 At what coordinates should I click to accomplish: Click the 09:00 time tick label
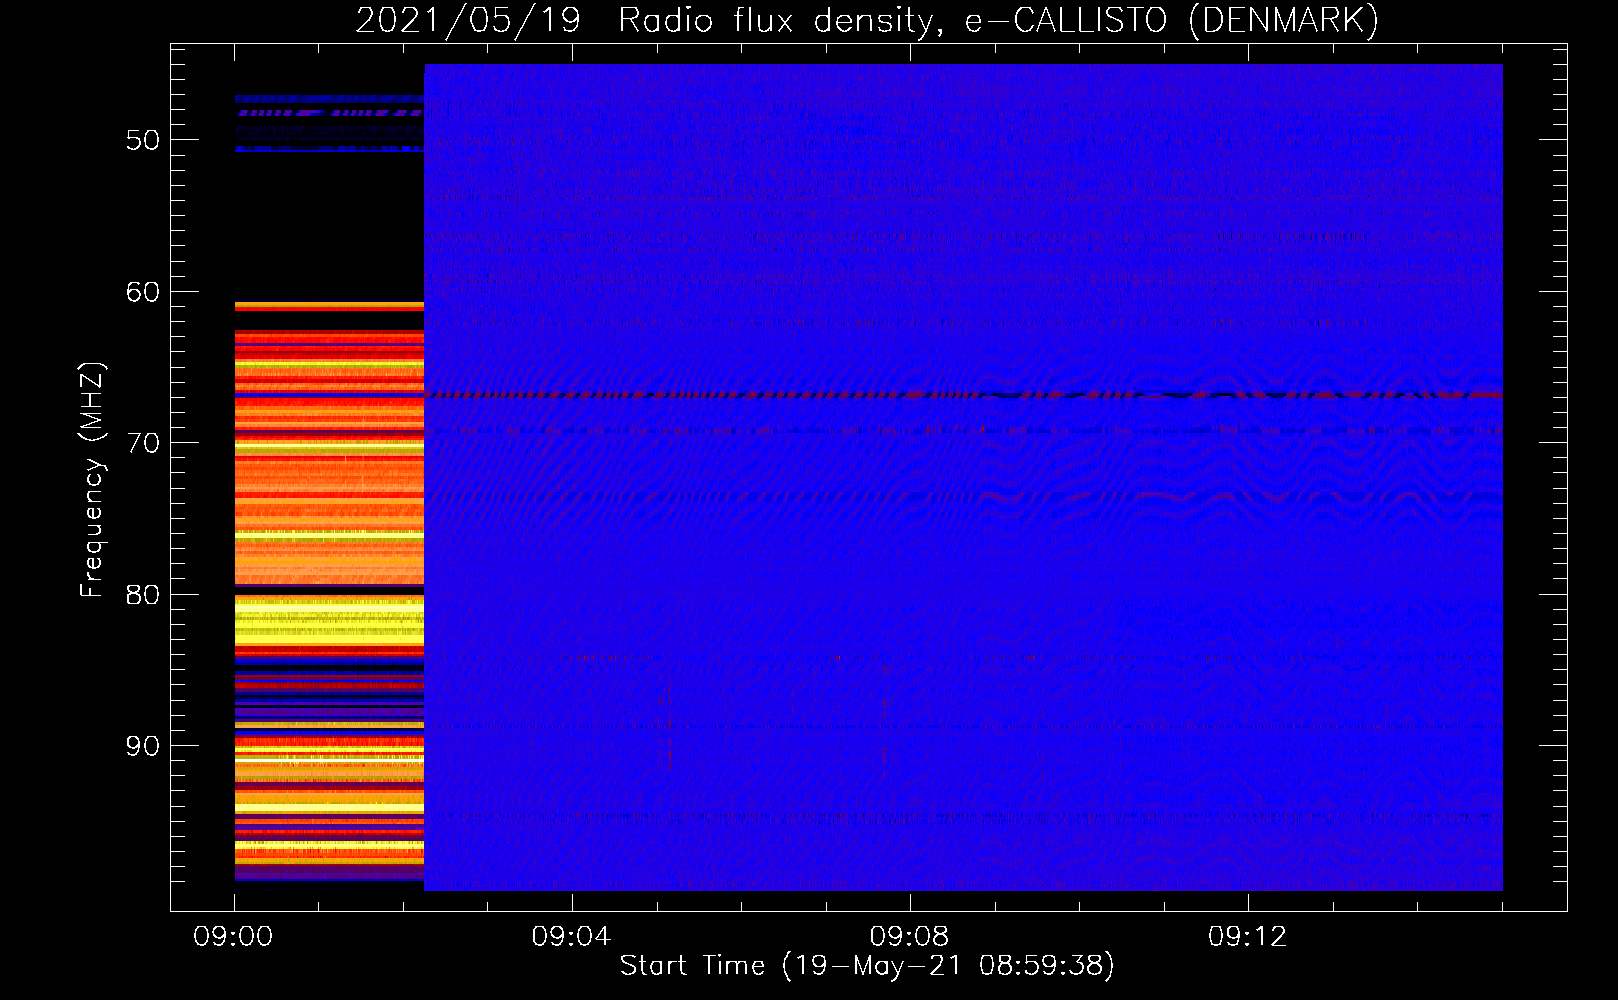coord(234,937)
